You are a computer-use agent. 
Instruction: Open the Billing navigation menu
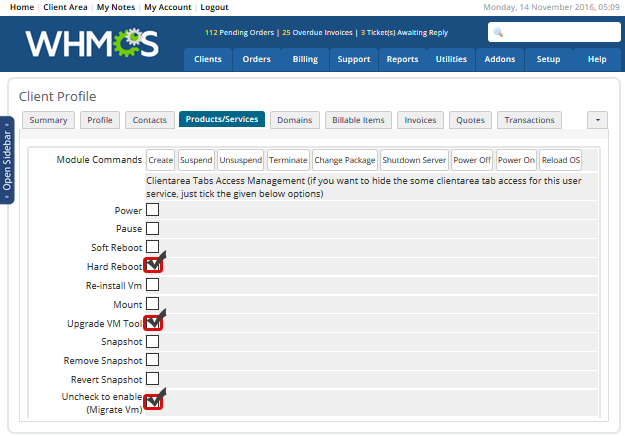(x=305, y=59)
